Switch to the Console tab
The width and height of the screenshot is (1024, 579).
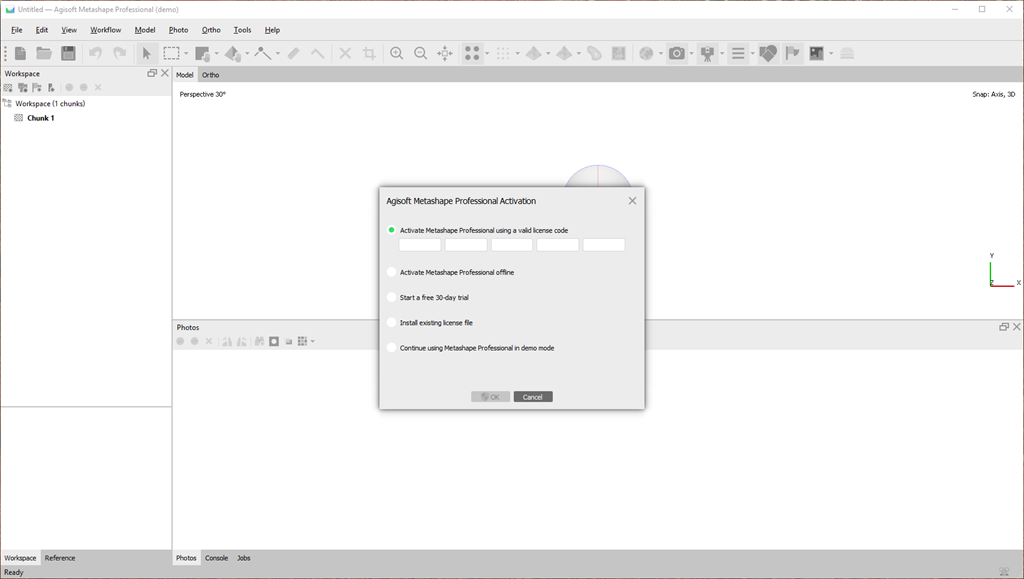point(216,558)
